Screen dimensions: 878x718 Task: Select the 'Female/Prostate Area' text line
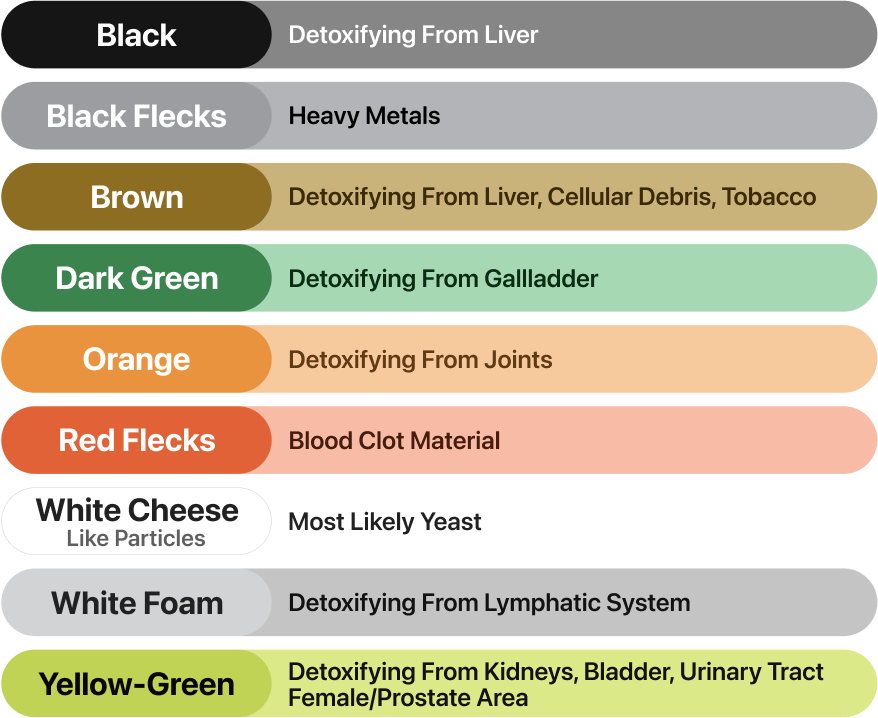click(407, 697)
